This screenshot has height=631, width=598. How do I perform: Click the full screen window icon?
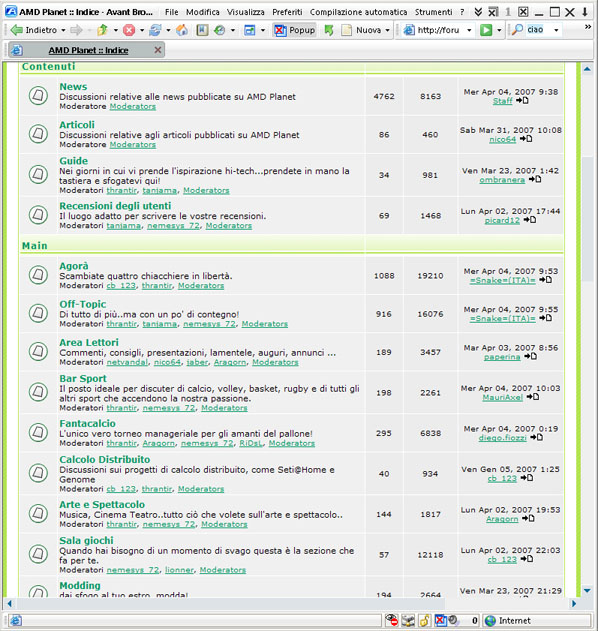click(x=250, y=30)
